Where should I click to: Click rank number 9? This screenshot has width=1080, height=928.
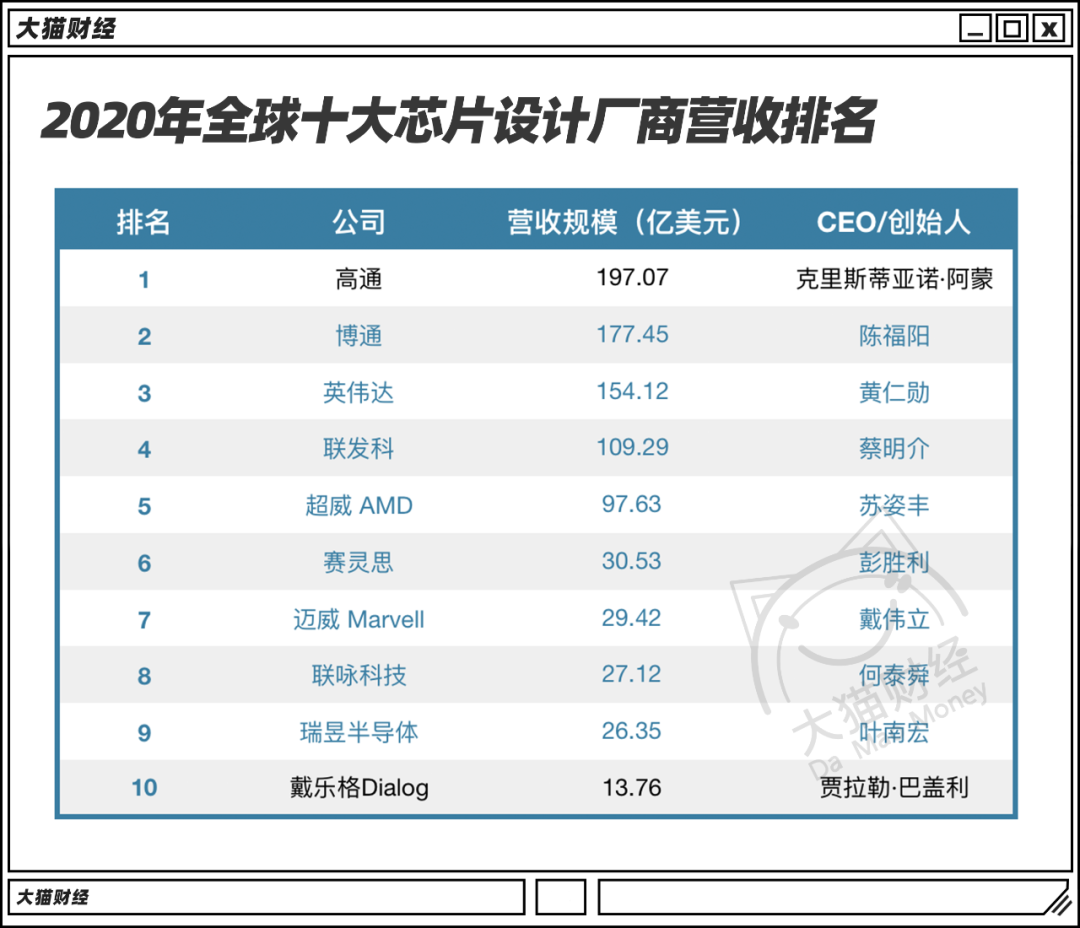pyautogui.click(x=144, y=732)
